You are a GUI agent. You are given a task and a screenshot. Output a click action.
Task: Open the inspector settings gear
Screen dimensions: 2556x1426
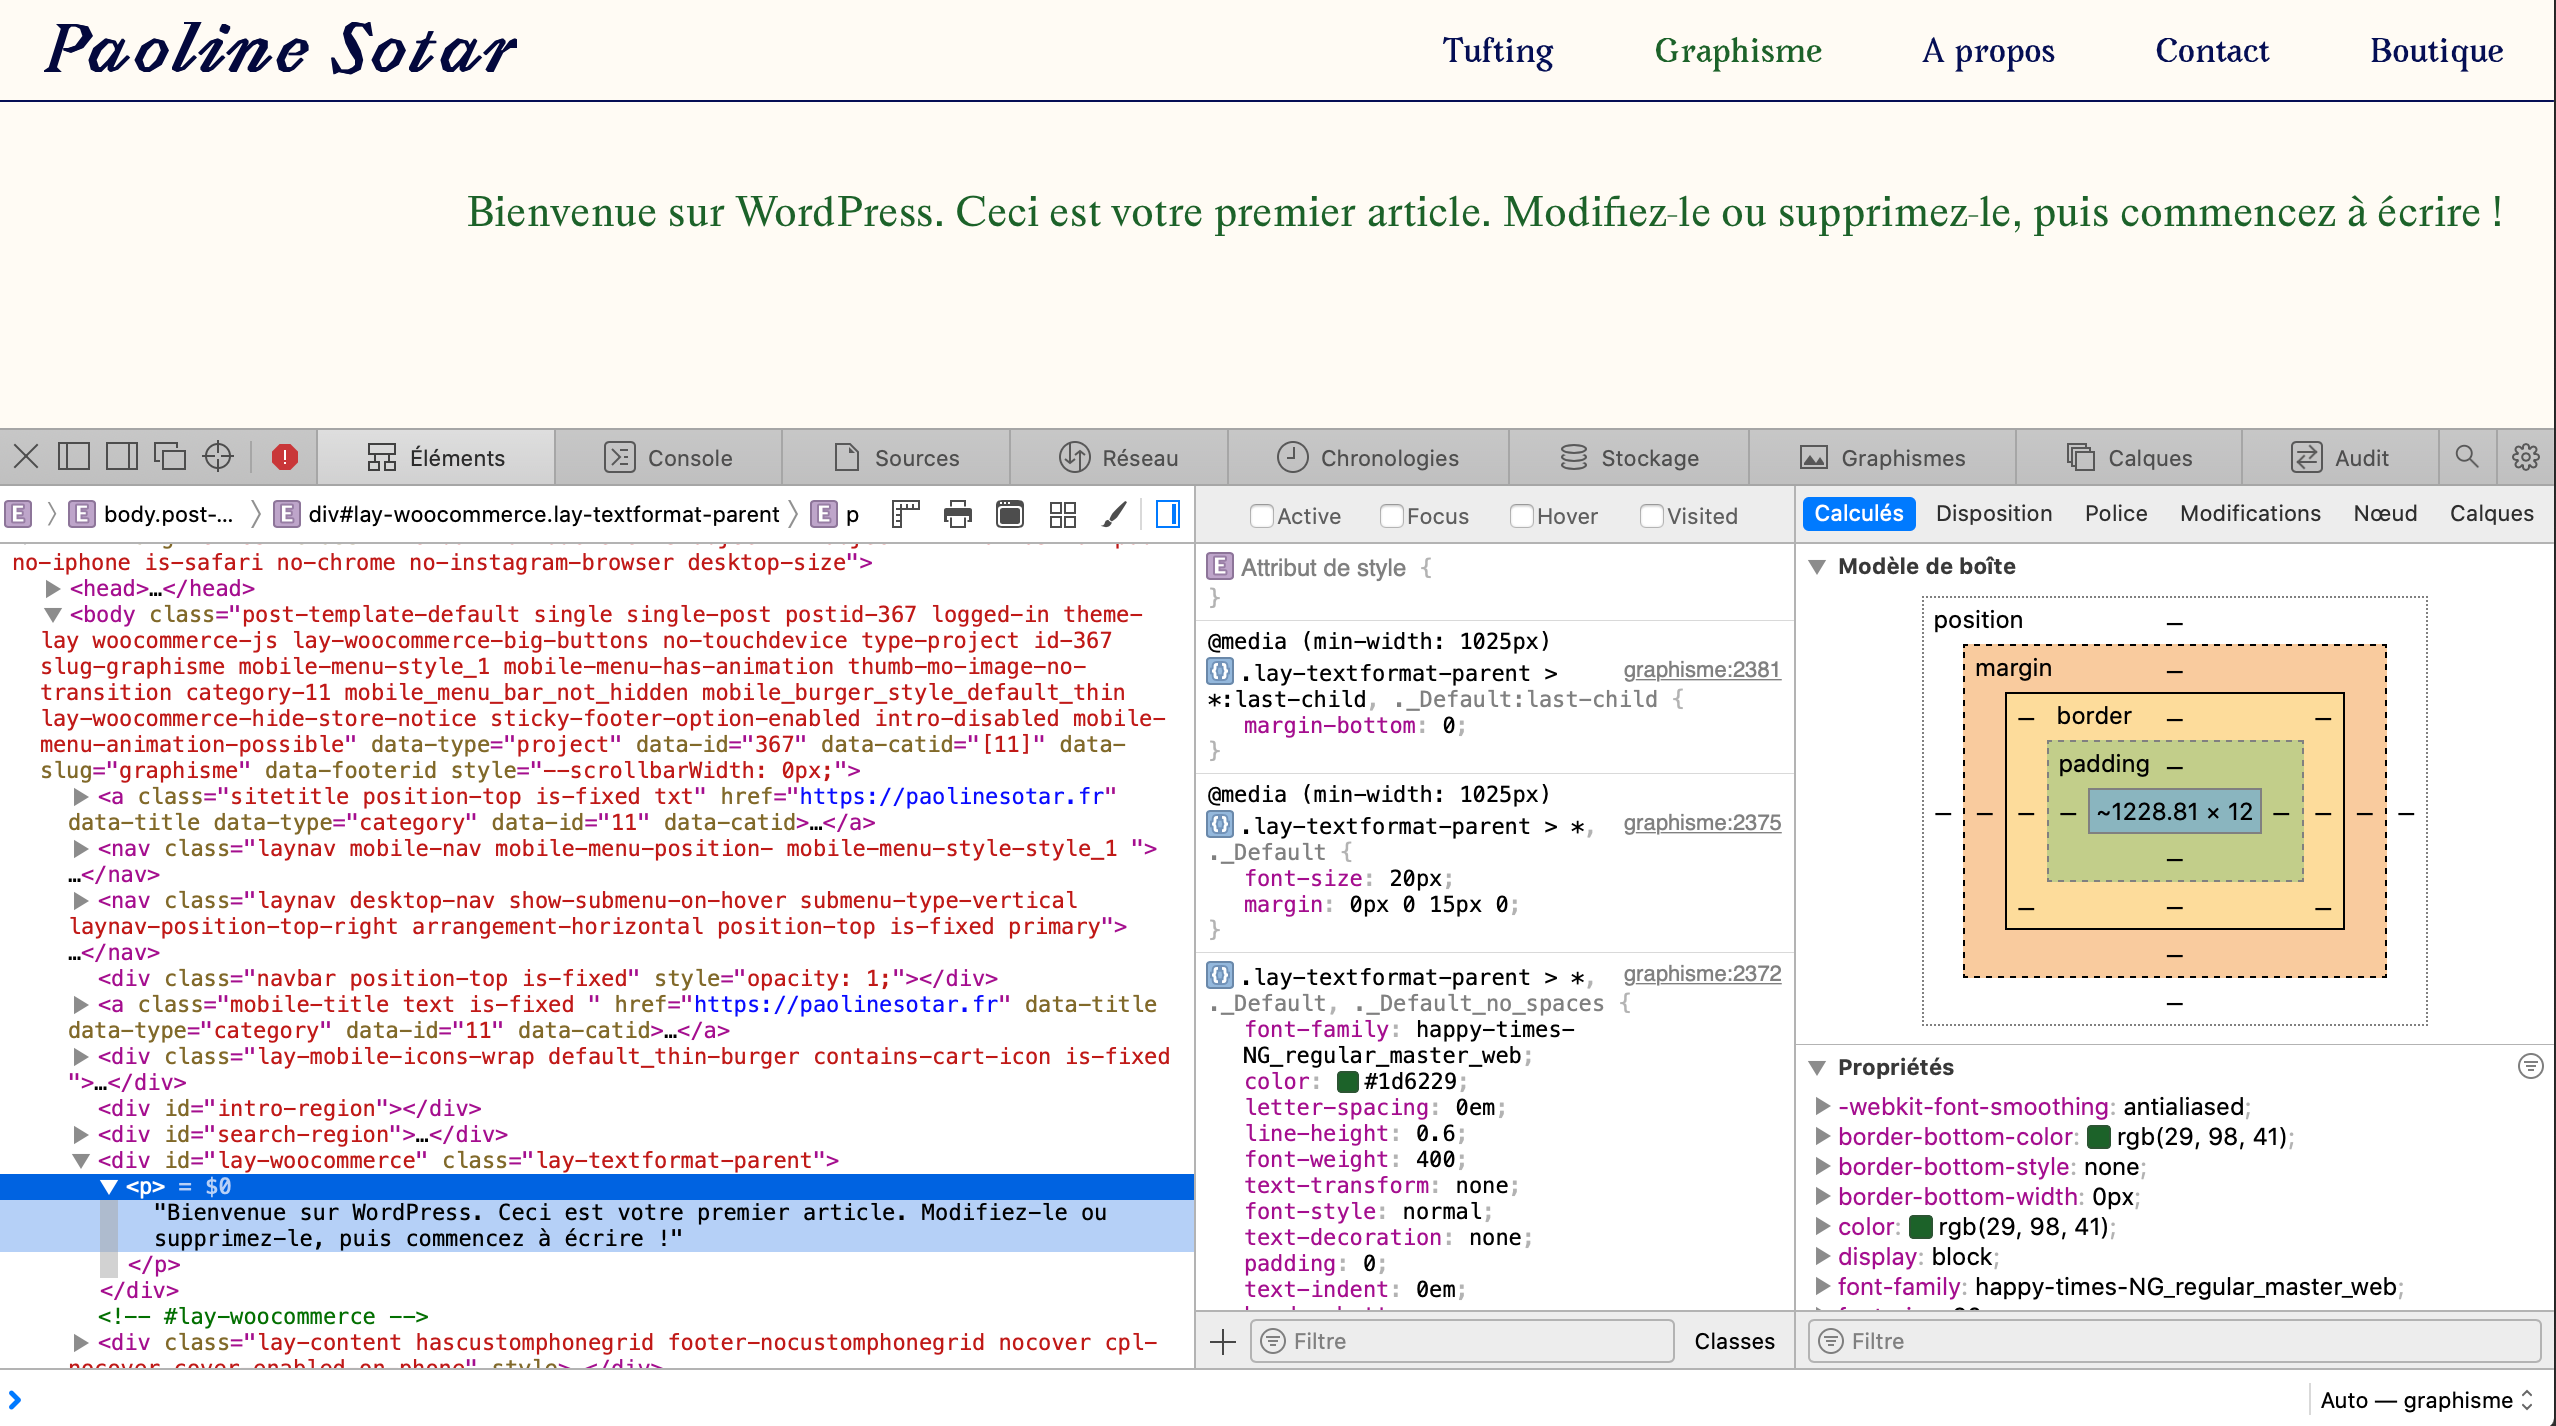(x=2525, y=457)
